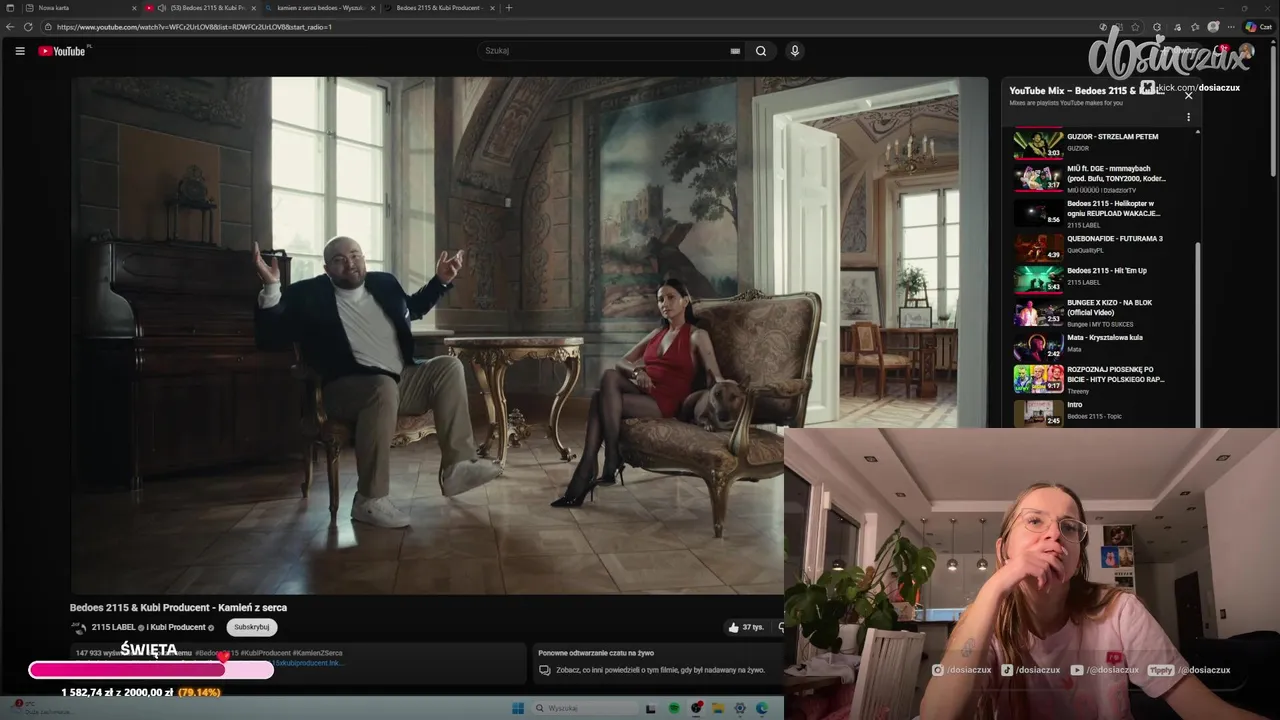Click the Subskrybuj button

252,627
